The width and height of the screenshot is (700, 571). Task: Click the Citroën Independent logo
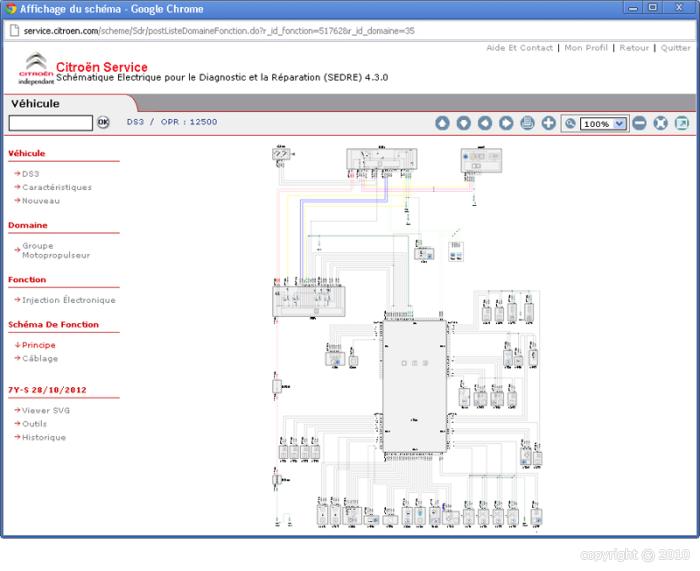pos(36,68)
